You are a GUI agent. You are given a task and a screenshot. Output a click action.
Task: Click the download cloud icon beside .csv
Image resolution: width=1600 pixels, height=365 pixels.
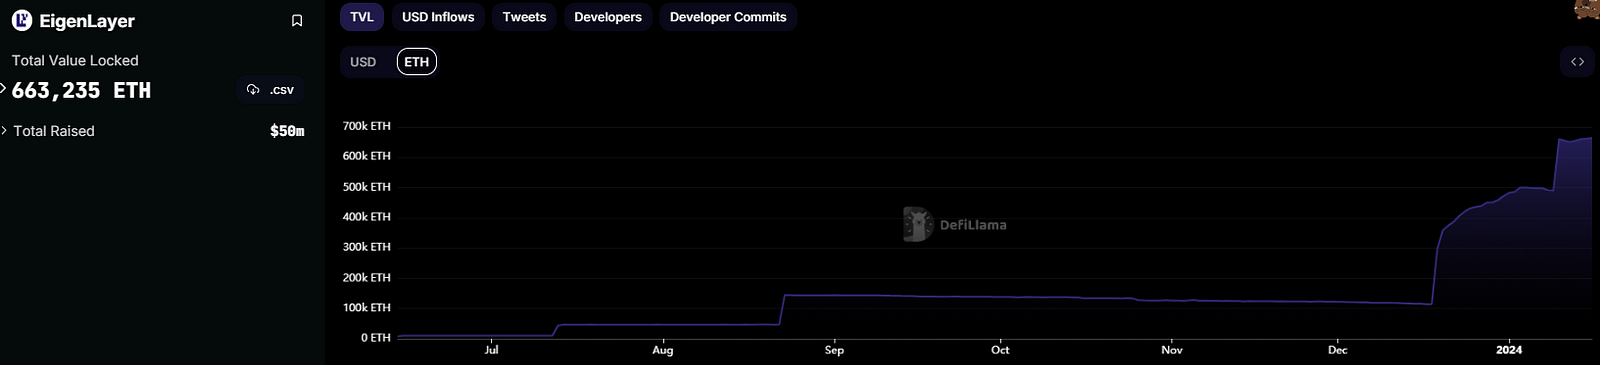point(253,90)
